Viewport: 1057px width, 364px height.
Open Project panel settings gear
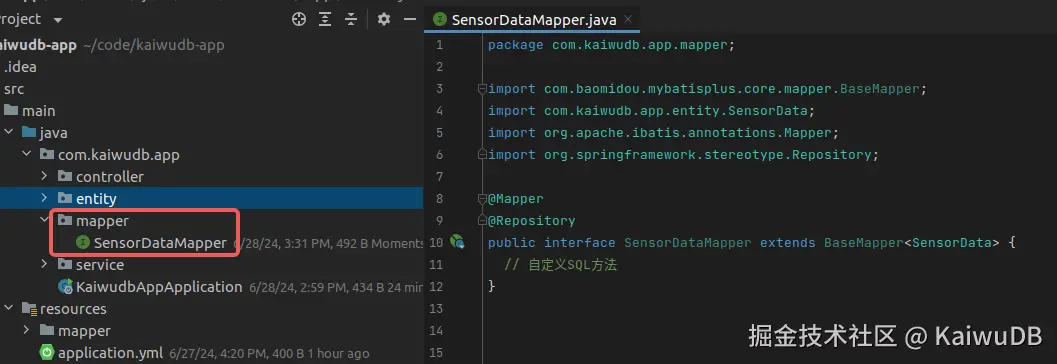384,20
